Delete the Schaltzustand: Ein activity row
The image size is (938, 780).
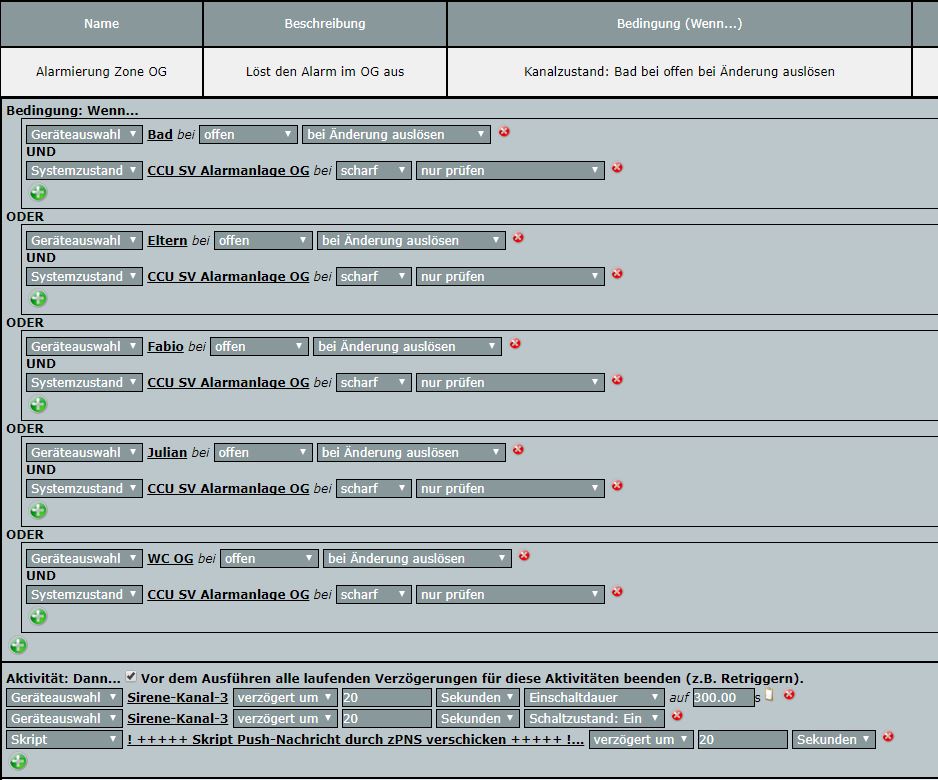pos(677,715)
